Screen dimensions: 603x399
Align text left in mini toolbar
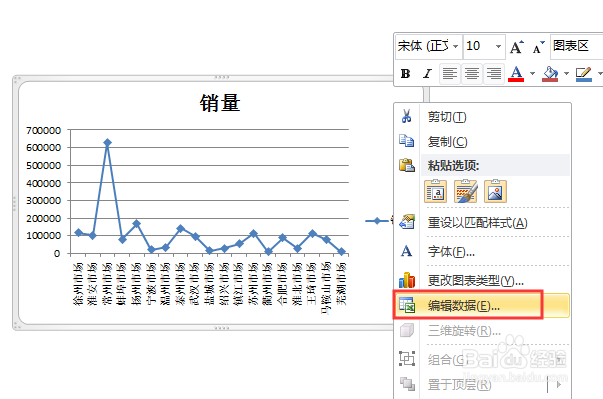[450, 73]
